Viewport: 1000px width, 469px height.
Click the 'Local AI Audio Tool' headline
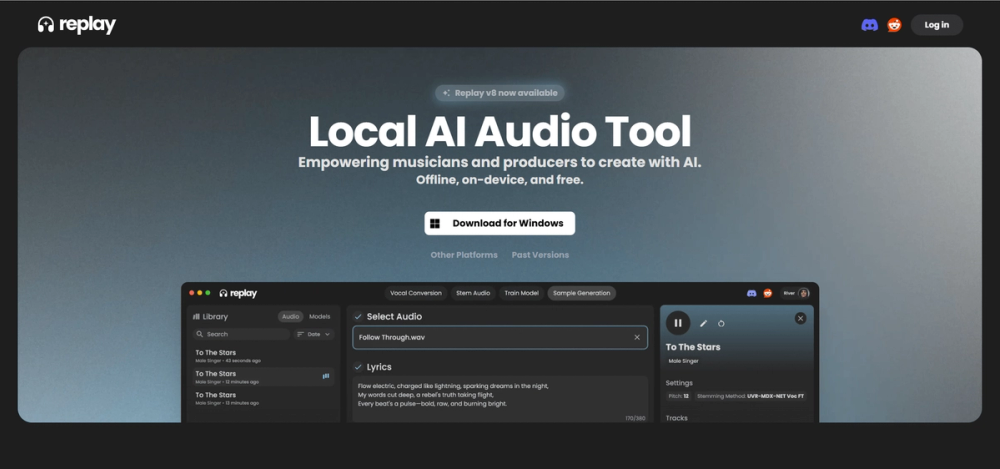(x=500, y=131)
